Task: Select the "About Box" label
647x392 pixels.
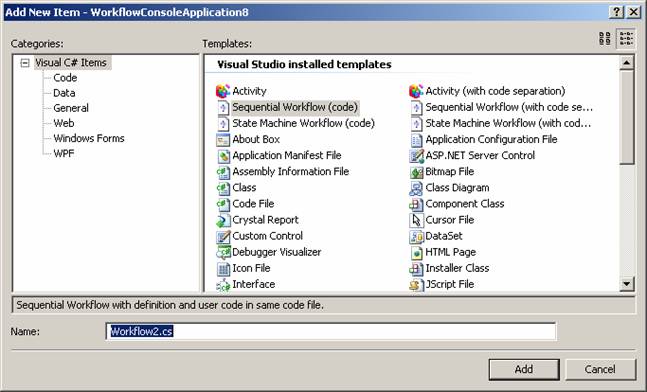Action: tap(256, 139)
